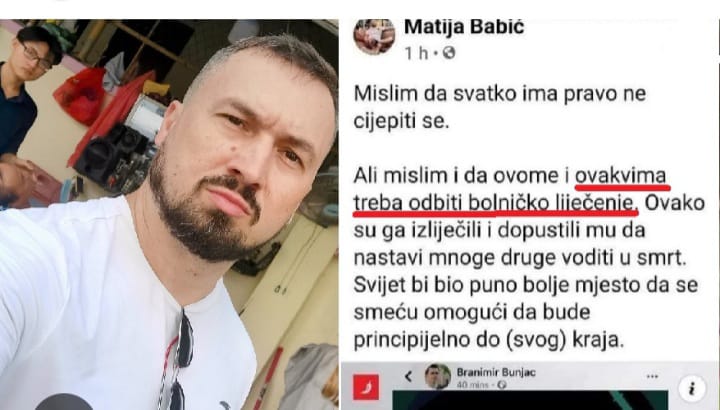
Task: Go back with the left chevron arrow
Action: (408, 377)
